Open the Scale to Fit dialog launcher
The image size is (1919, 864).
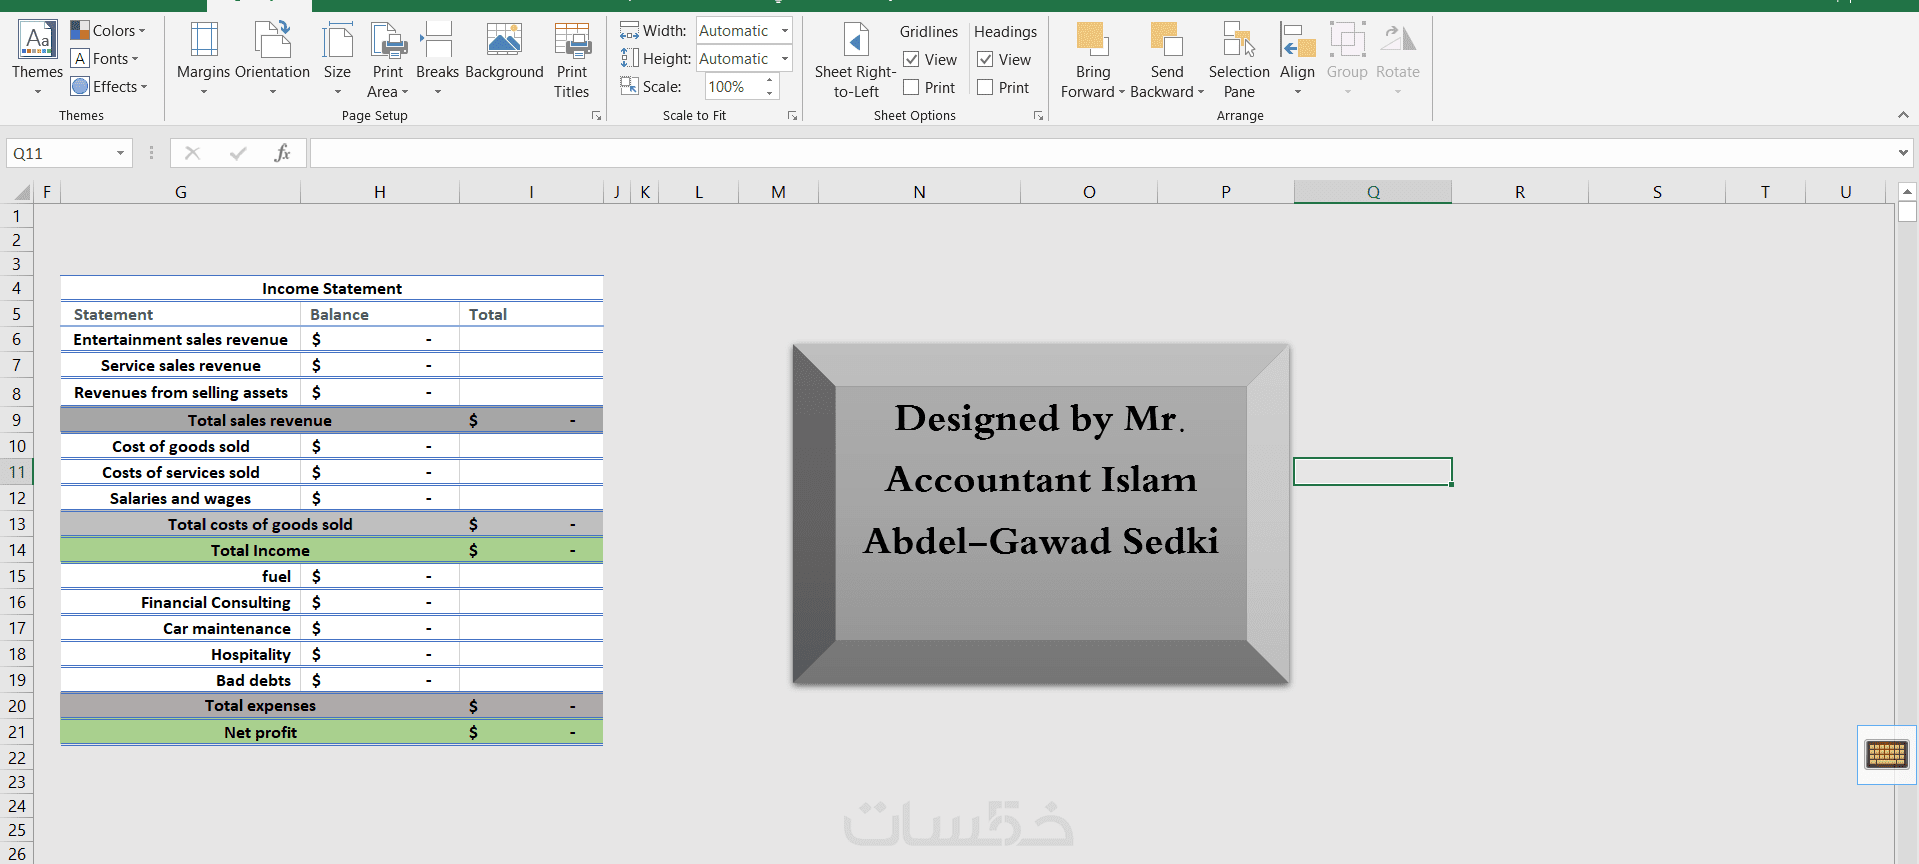coord(793,116)
